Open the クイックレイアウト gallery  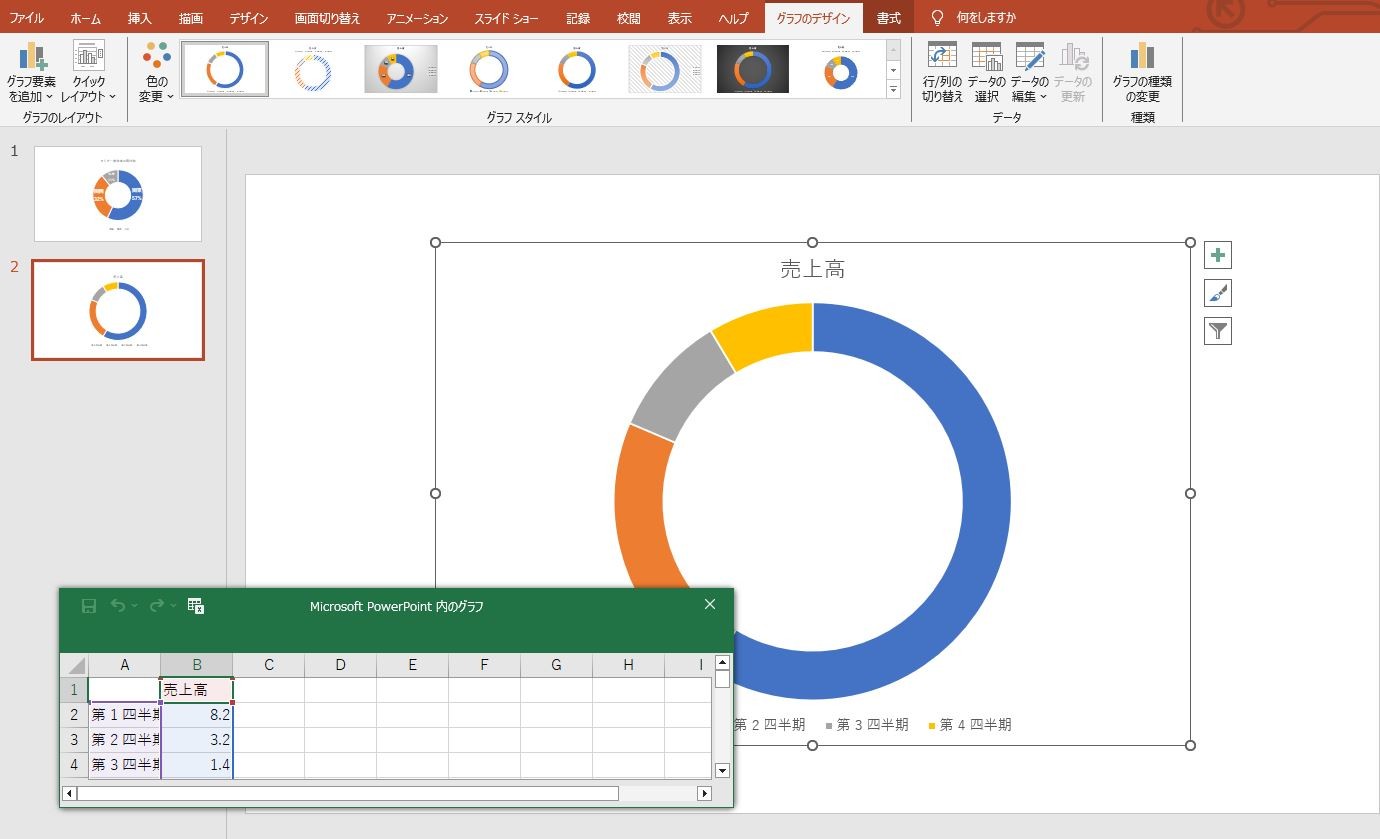coord(88,72)
